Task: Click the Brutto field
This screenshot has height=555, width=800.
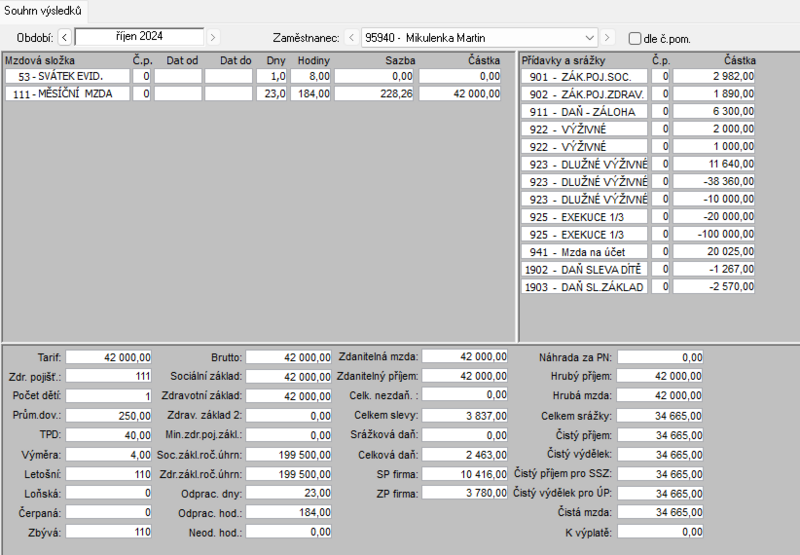Action: click(288, 357)
